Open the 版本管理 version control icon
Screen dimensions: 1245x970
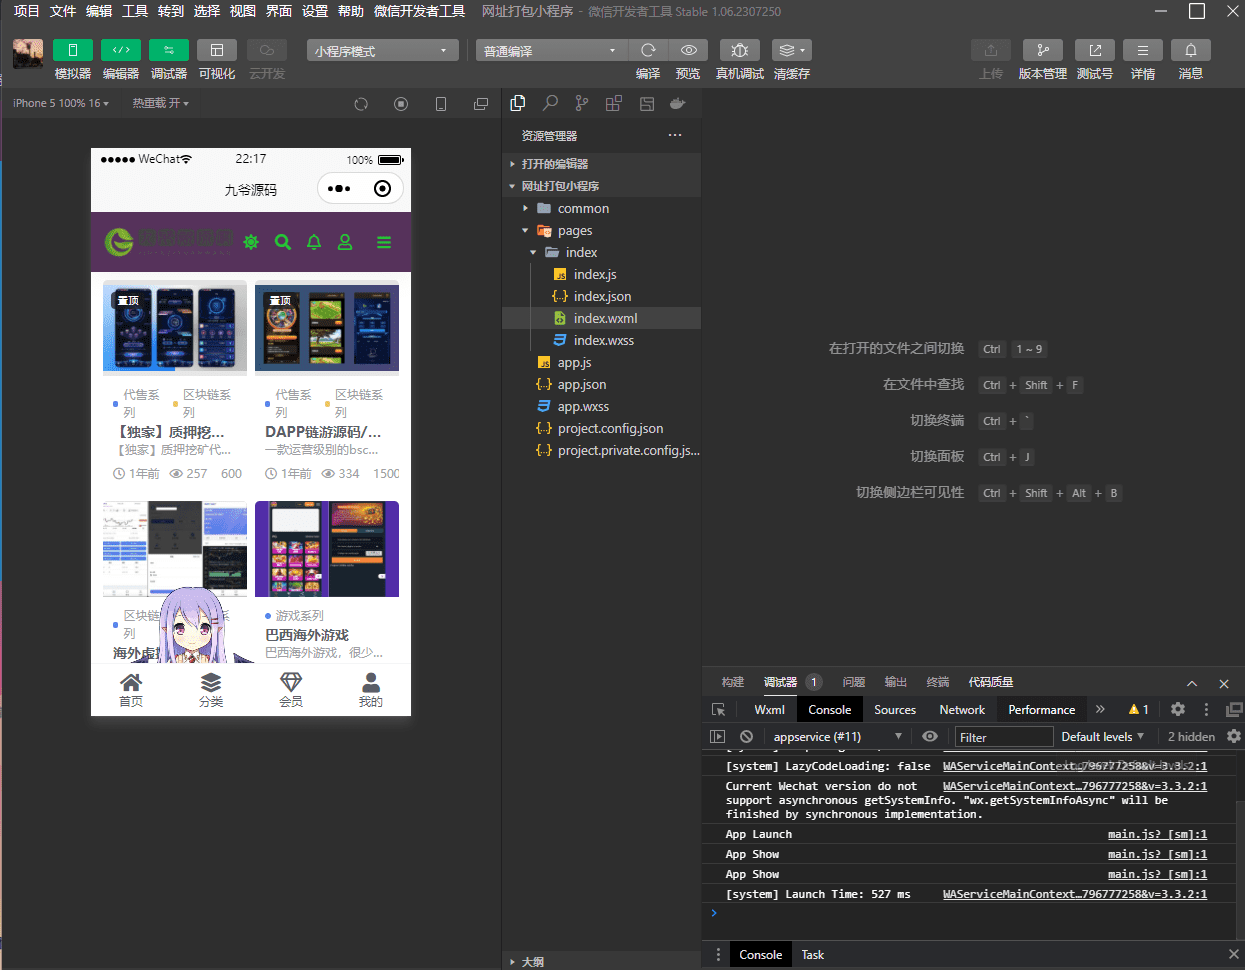pos(1042,51)
